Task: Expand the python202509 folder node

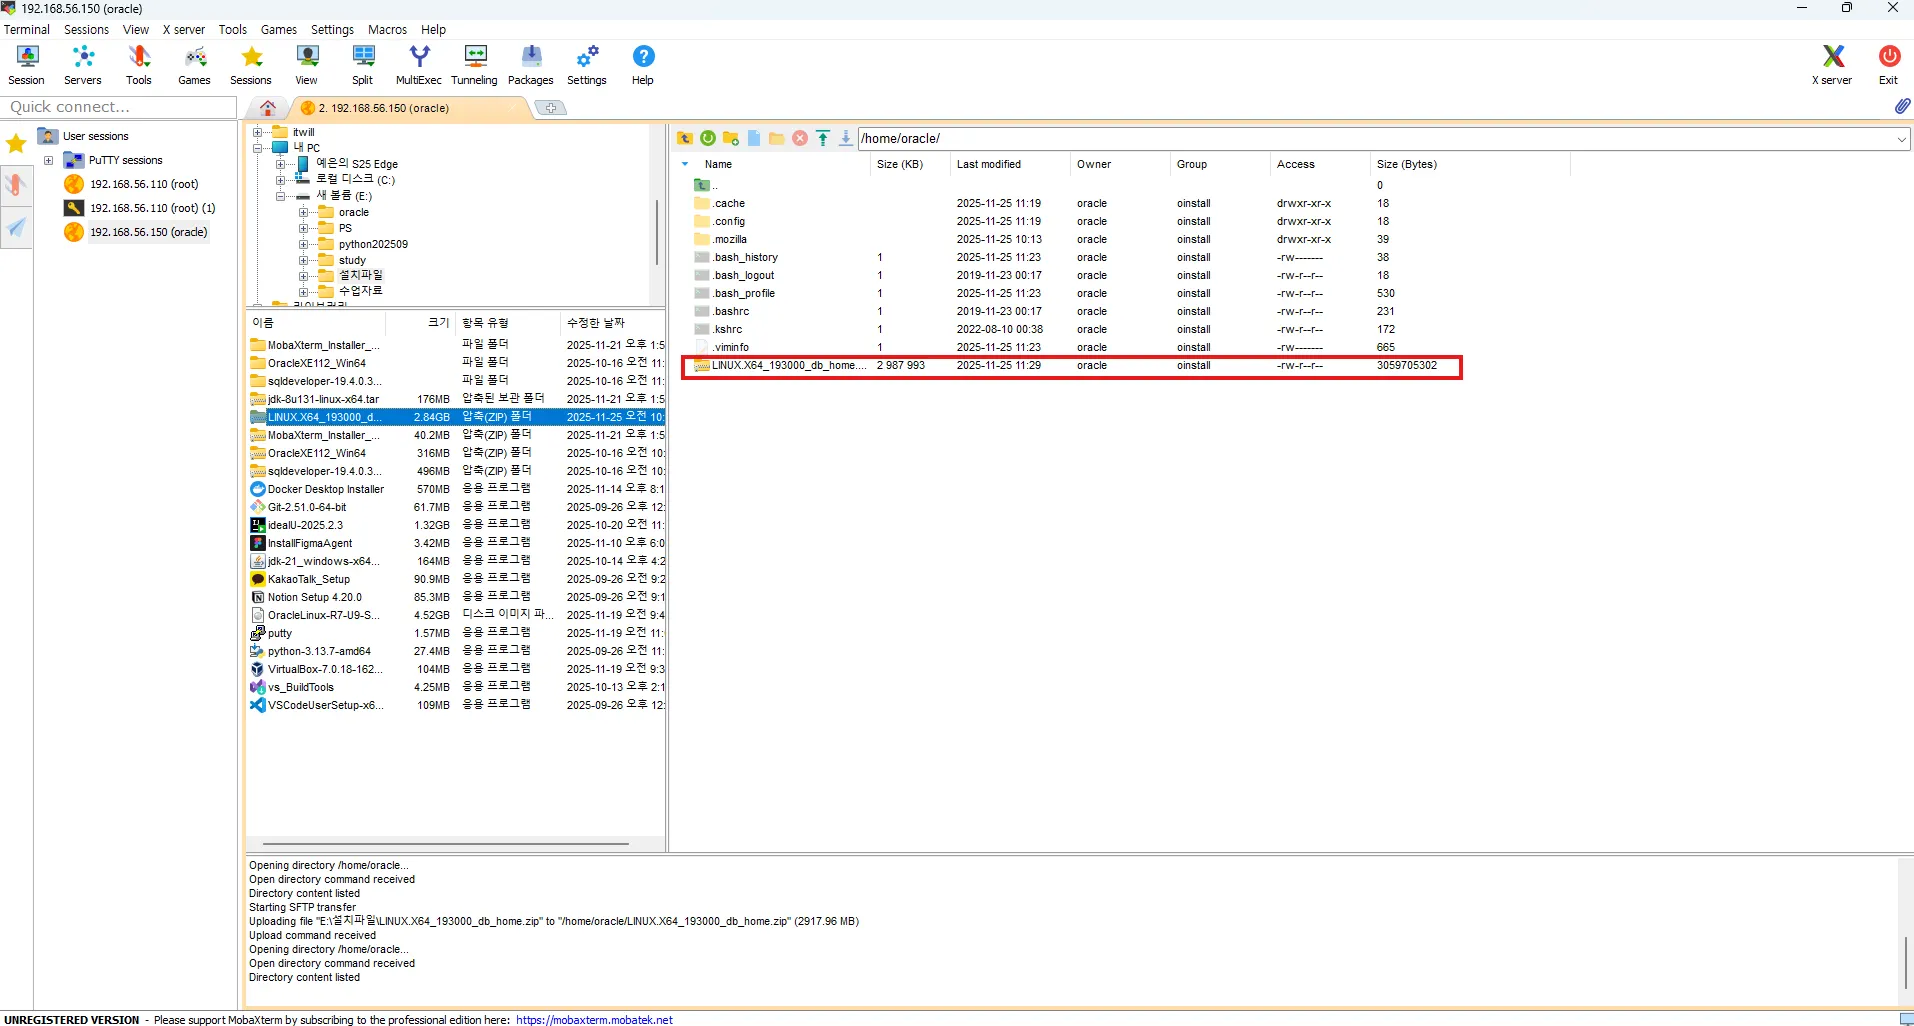Action: [x=304, y=244]
